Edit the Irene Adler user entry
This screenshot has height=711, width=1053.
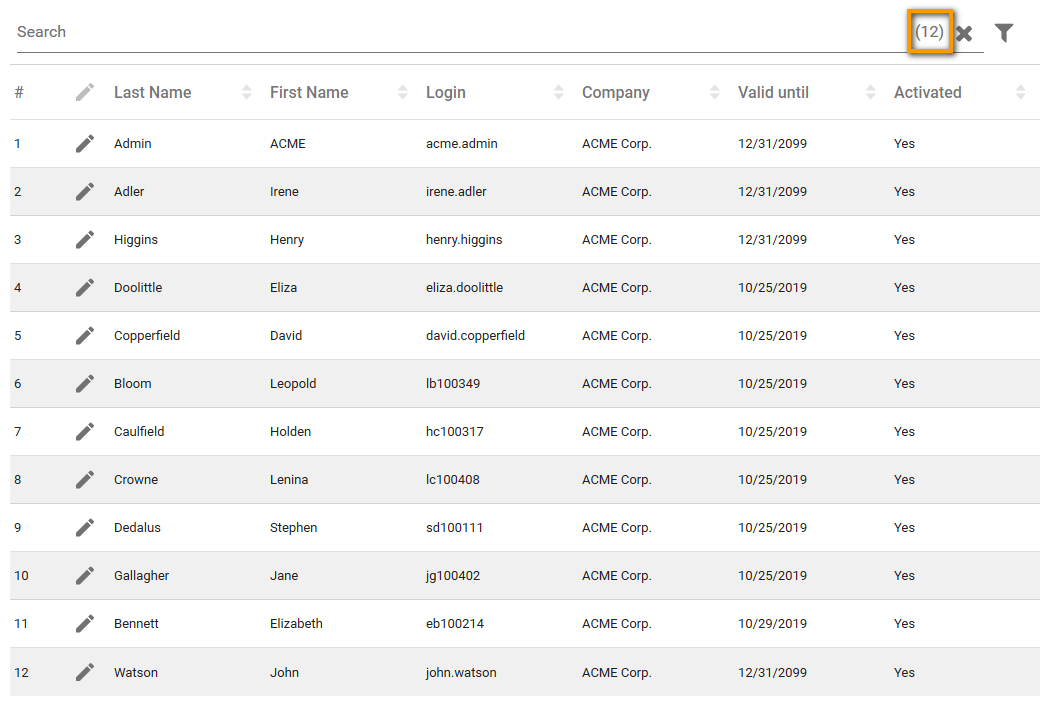click(x=85, y=192)
